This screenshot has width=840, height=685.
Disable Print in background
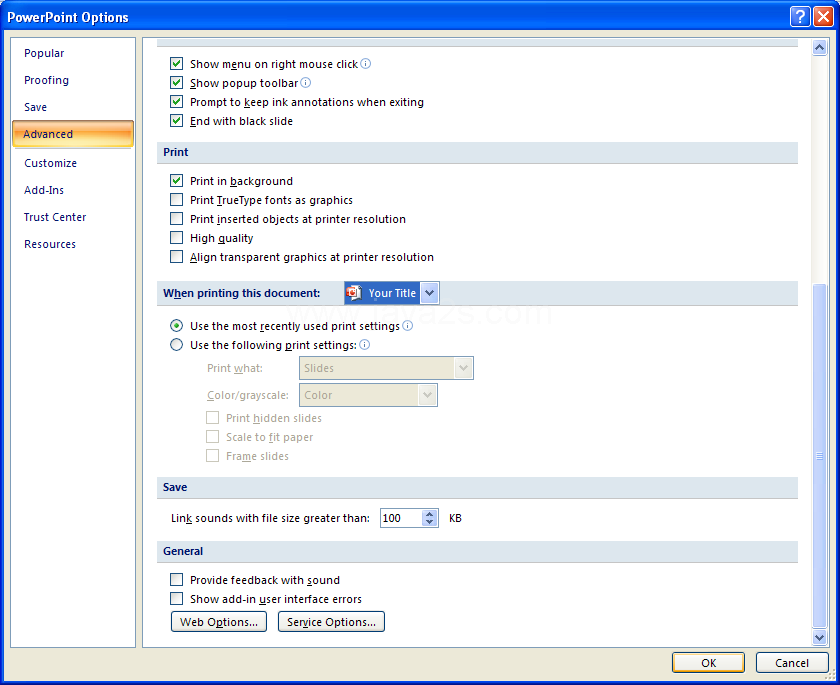click(x=176, y=180)
